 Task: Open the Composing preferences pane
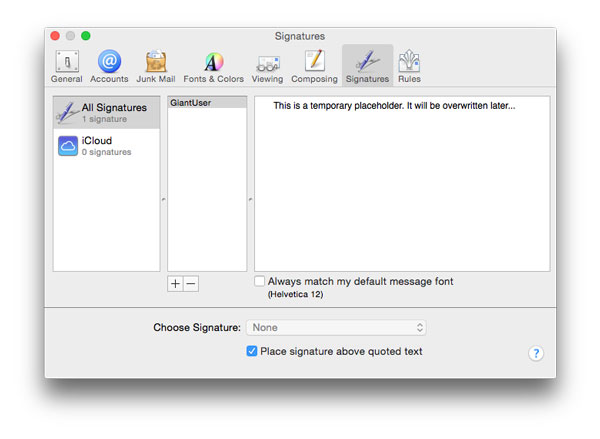[314, 65]
